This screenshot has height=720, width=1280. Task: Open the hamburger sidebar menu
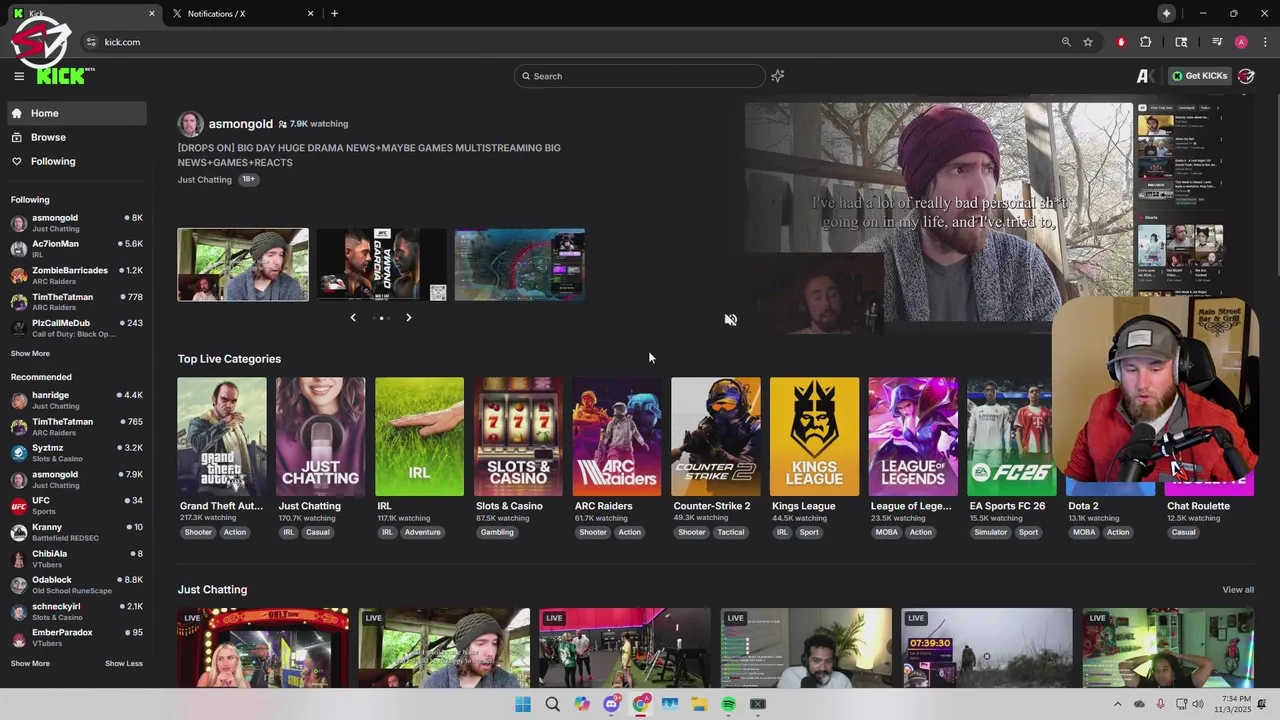19,76
